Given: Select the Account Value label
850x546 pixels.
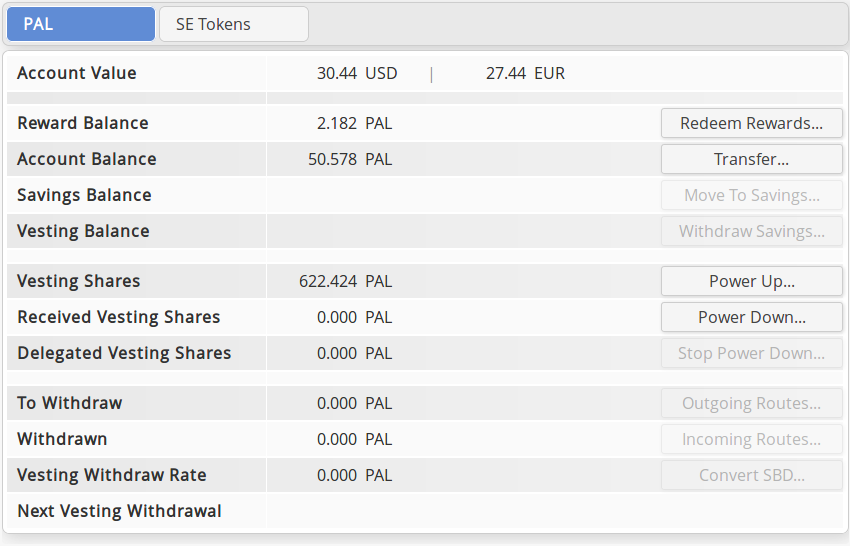Looking at the screenshot, I should 77,73.
